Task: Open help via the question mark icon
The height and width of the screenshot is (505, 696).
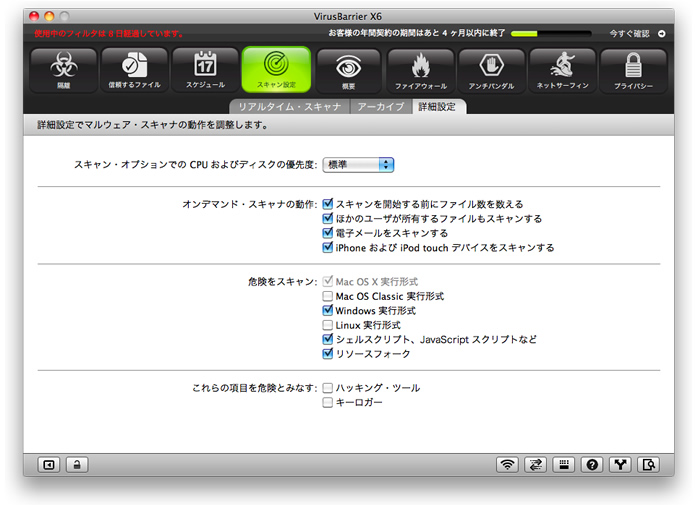Action: (x=592, y=465)
